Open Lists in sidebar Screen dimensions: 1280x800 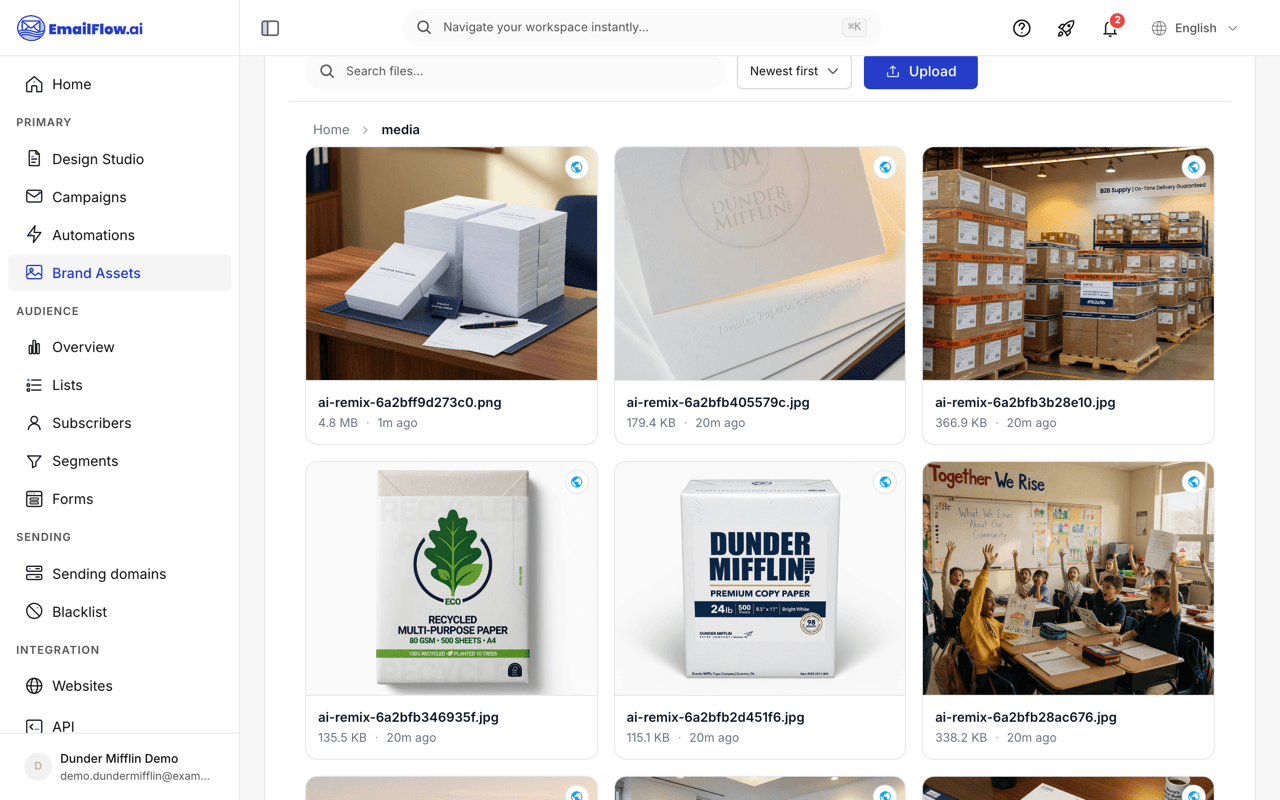(x=119, y=385)
